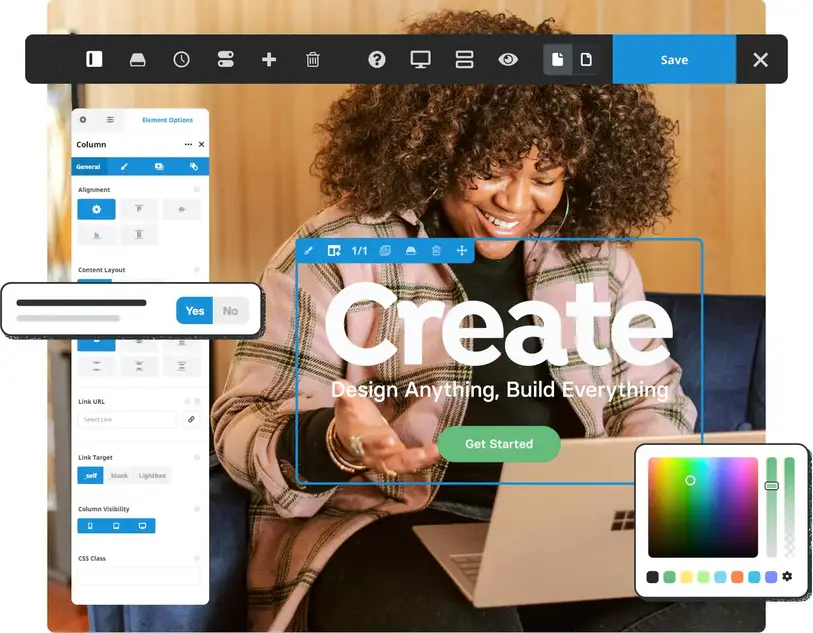Open the Column panel three-dot menu
Image resolution: width=813 pixels, height=633 pixels.
(188, 144)
